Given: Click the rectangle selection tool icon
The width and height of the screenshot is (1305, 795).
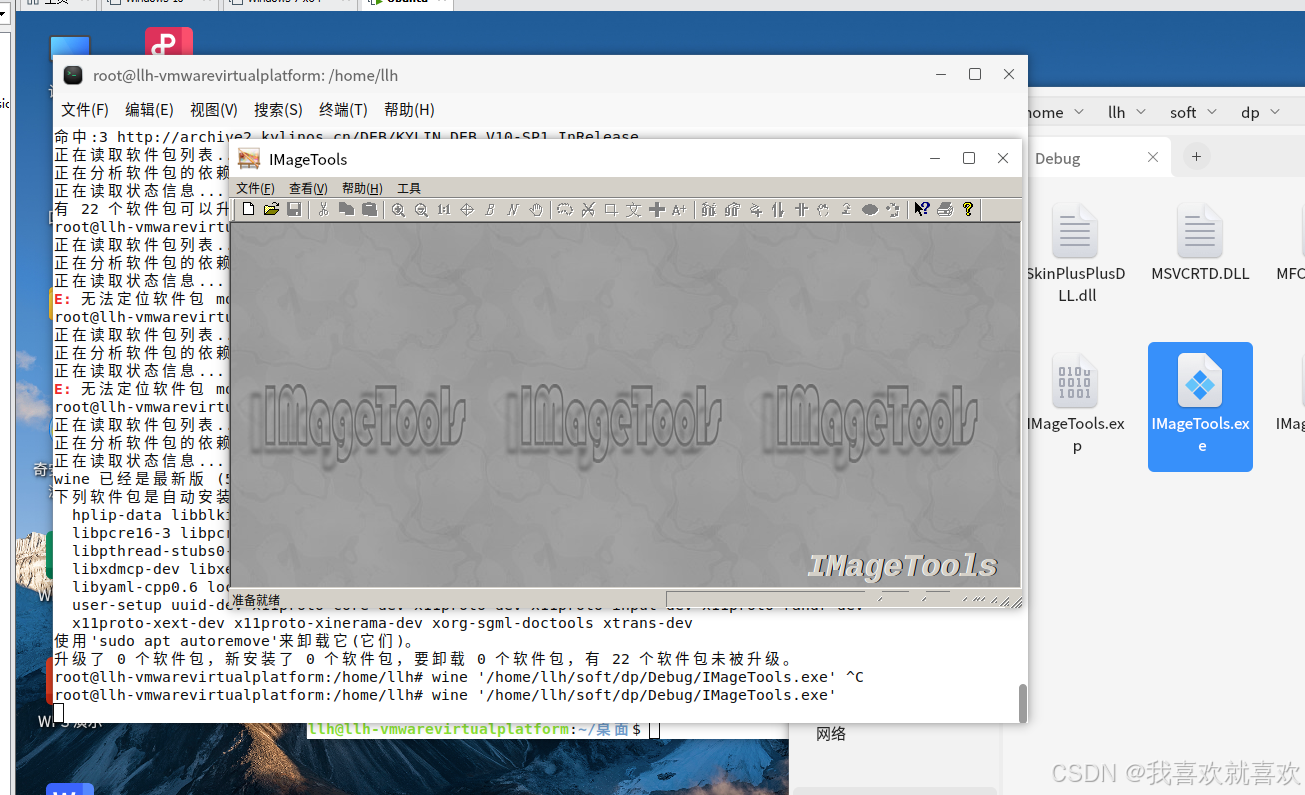Looking at the screenshot, I should click(x=611, y=210).
